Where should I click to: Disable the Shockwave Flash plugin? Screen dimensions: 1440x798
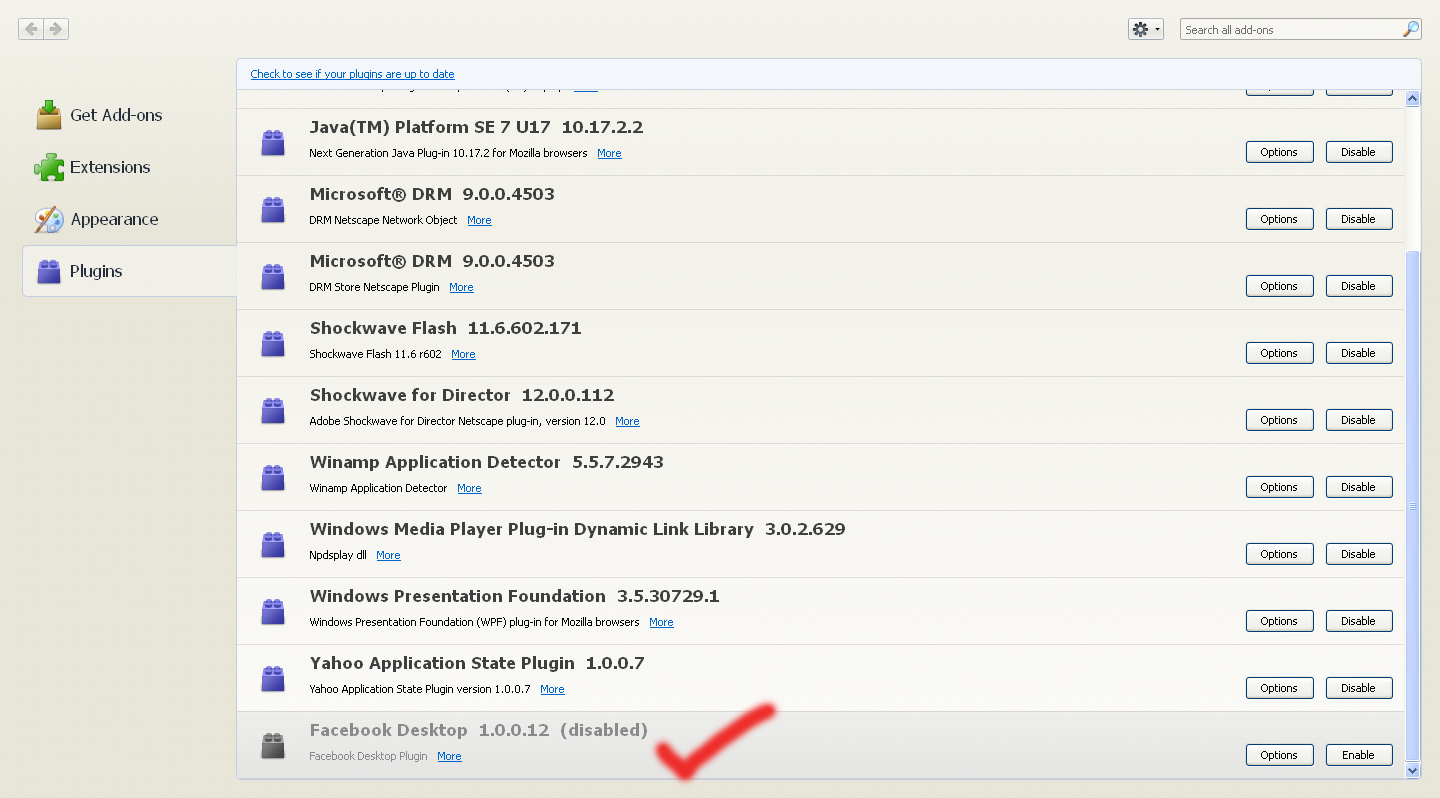[1358, 353]
